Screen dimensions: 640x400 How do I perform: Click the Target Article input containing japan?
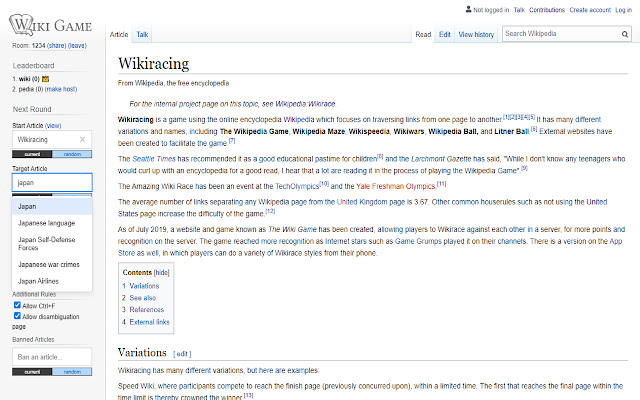52,182
